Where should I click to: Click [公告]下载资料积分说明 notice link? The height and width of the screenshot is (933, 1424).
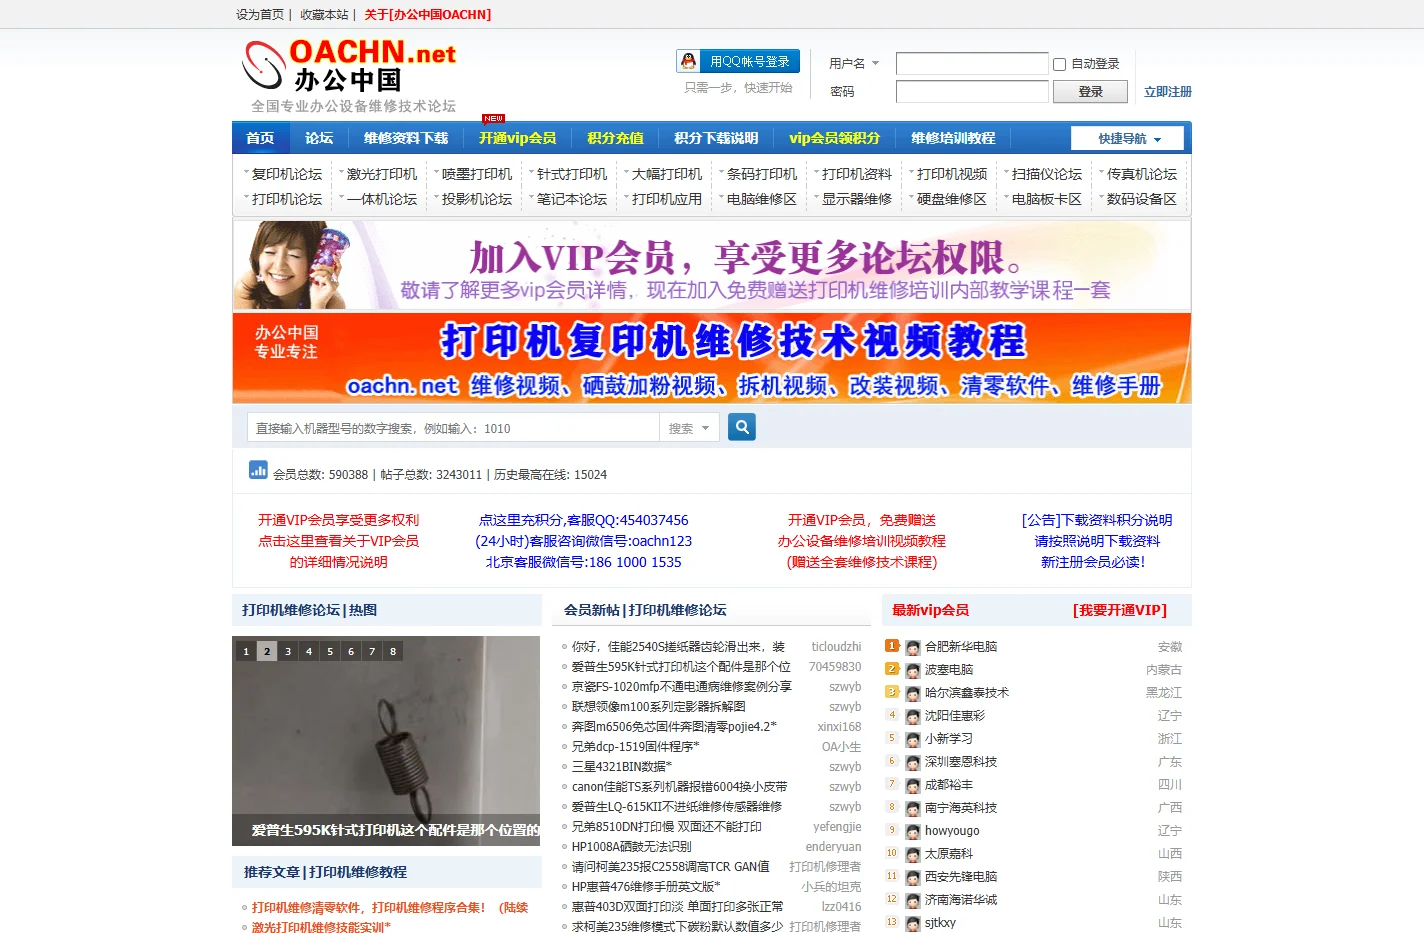1097,520
